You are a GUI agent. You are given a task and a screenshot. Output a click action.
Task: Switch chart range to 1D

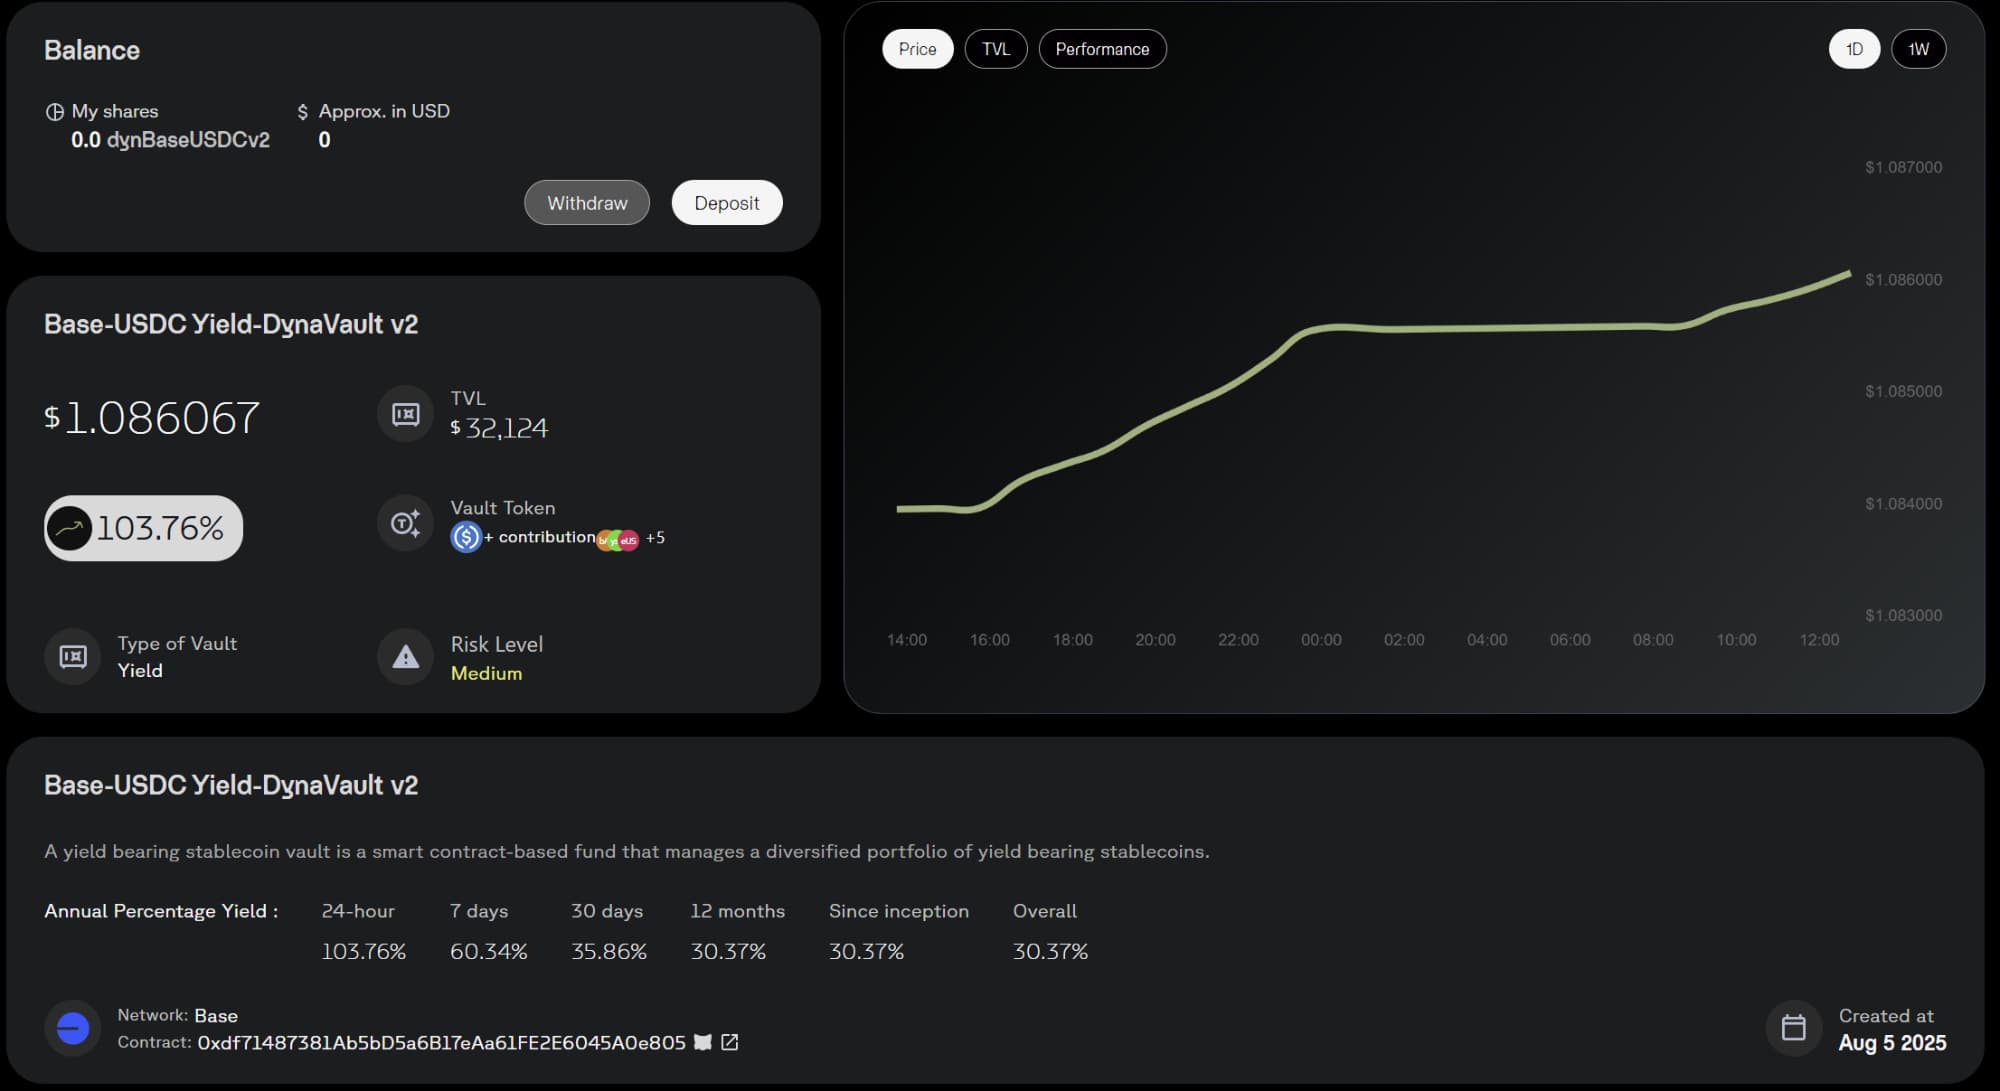click(1854, 49)
